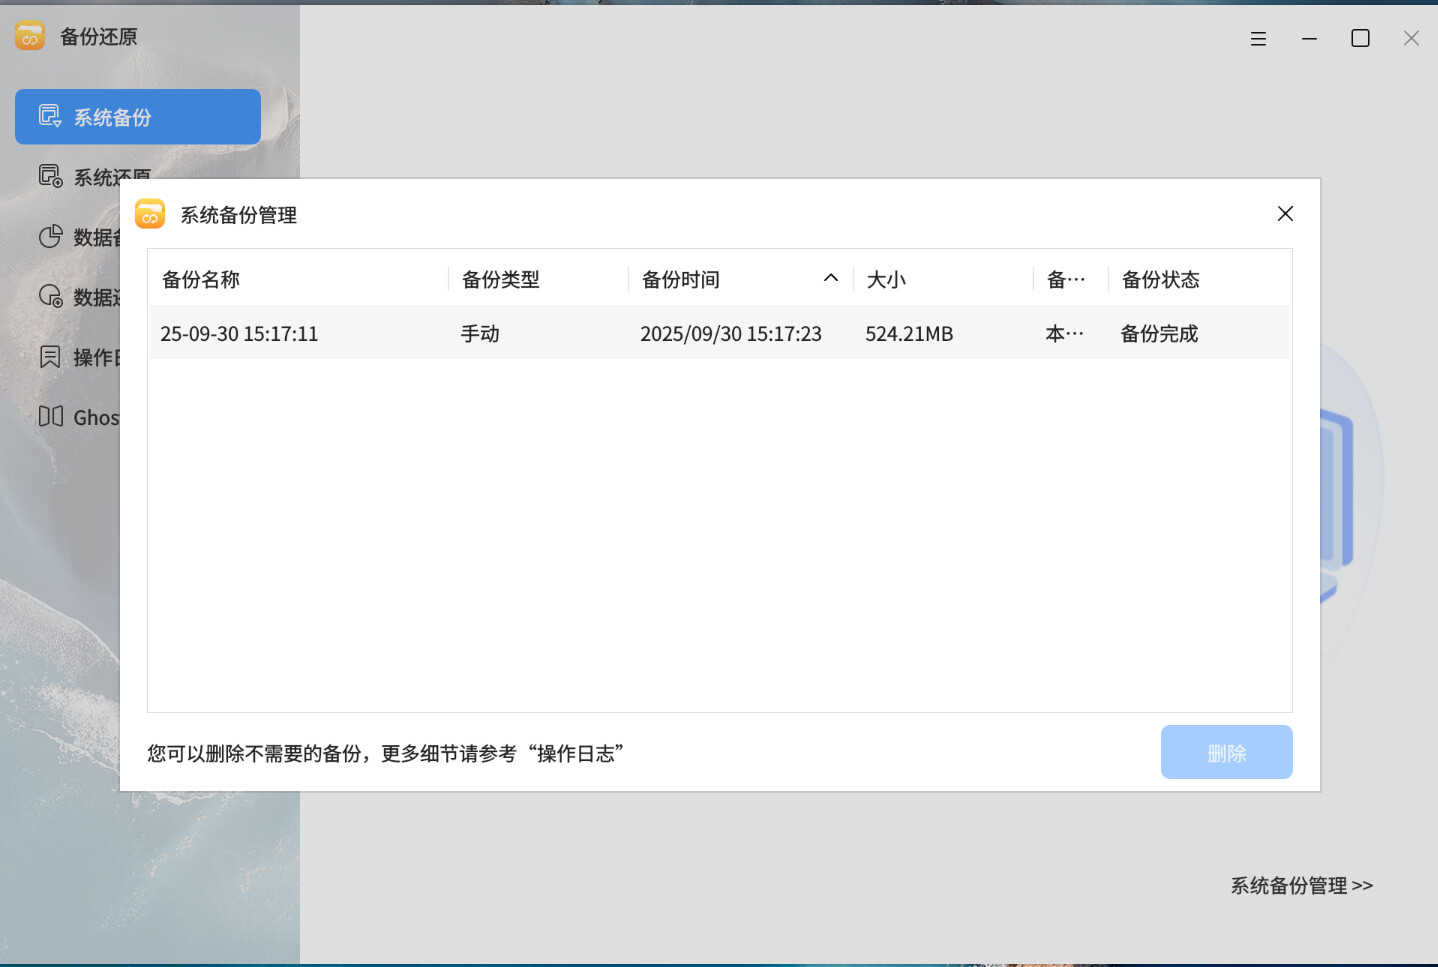Open 操作日志 via its log icon

(x=50, y=357)
